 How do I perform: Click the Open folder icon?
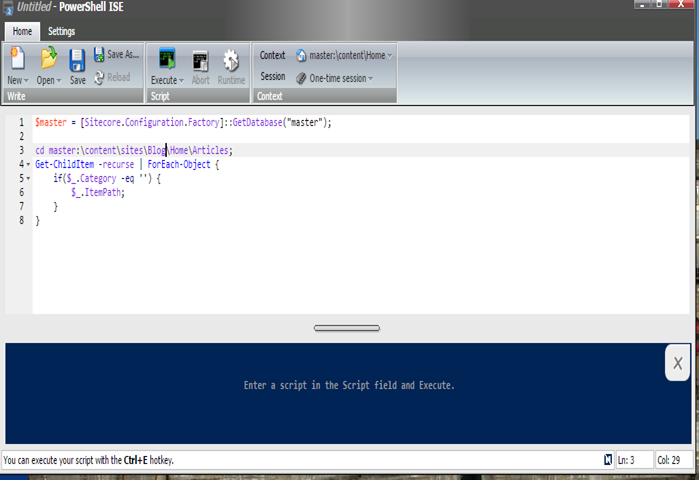[x=49, y=58]
